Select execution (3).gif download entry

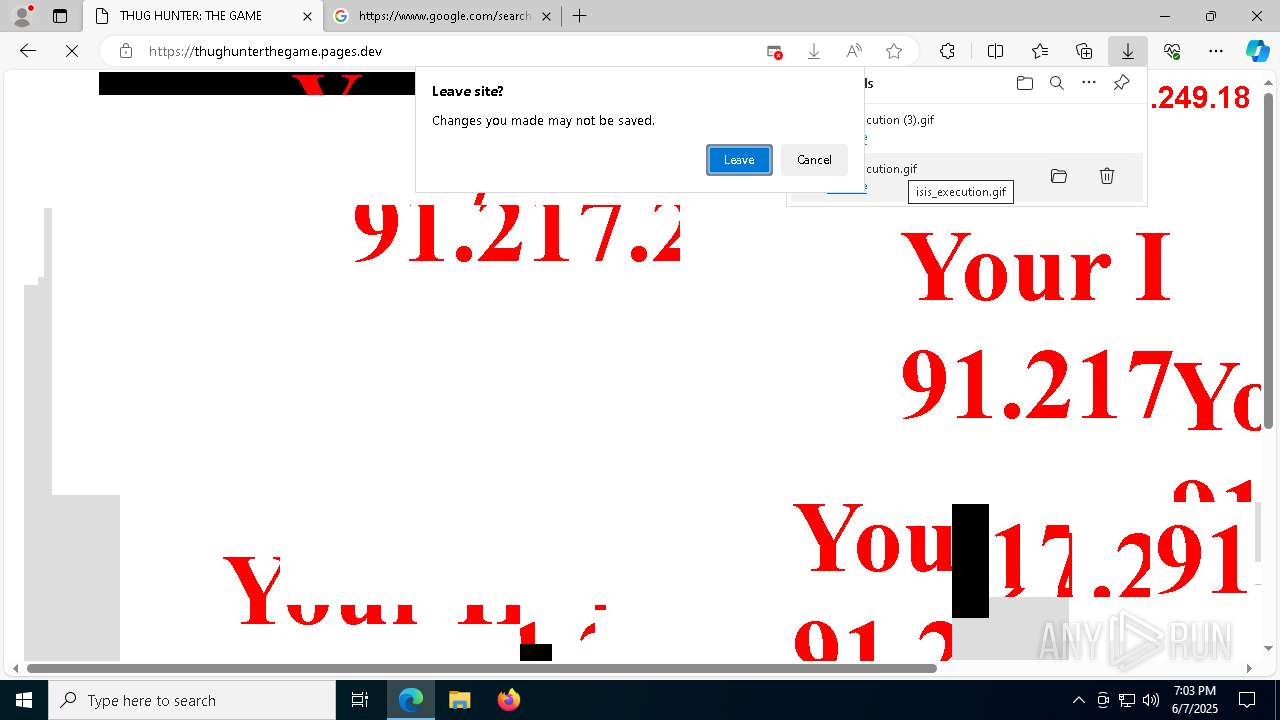pos(965,128)
